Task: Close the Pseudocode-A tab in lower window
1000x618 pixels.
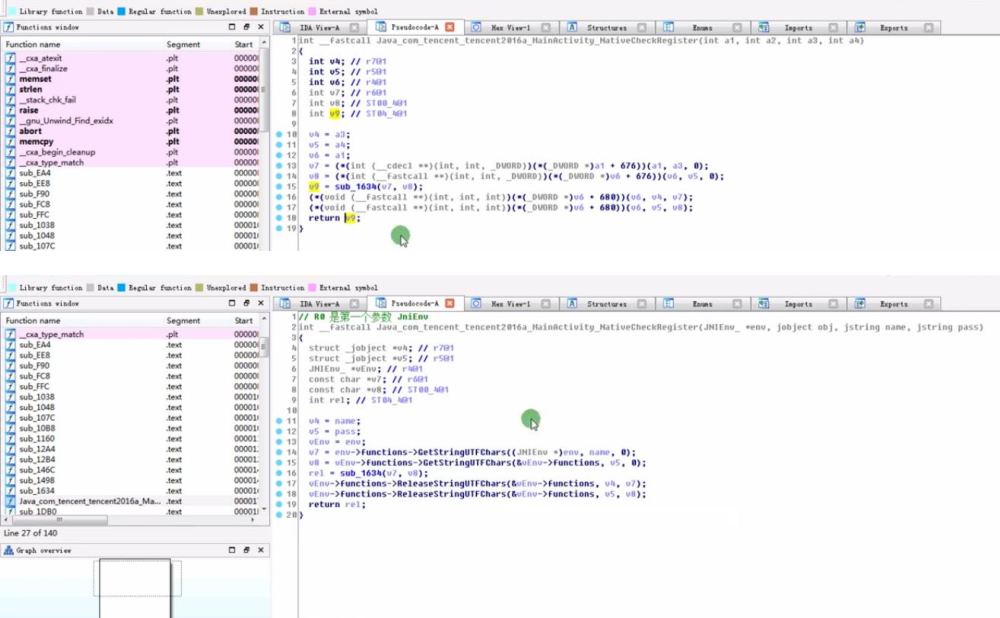Action: click(450, 304)
